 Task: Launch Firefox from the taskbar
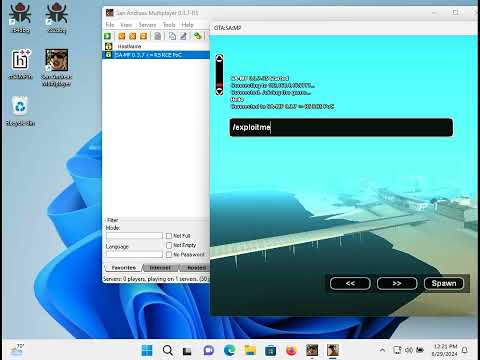[x=291, y=350]
